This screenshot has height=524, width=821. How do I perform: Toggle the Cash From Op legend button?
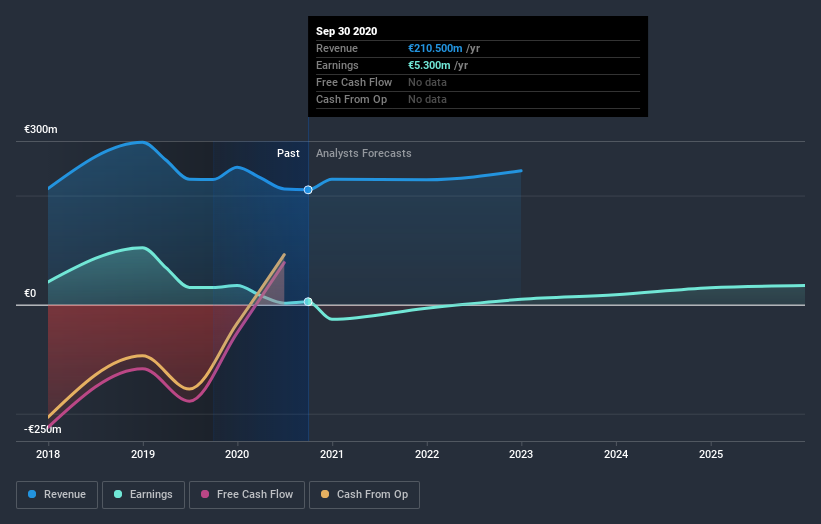[364, 495]
